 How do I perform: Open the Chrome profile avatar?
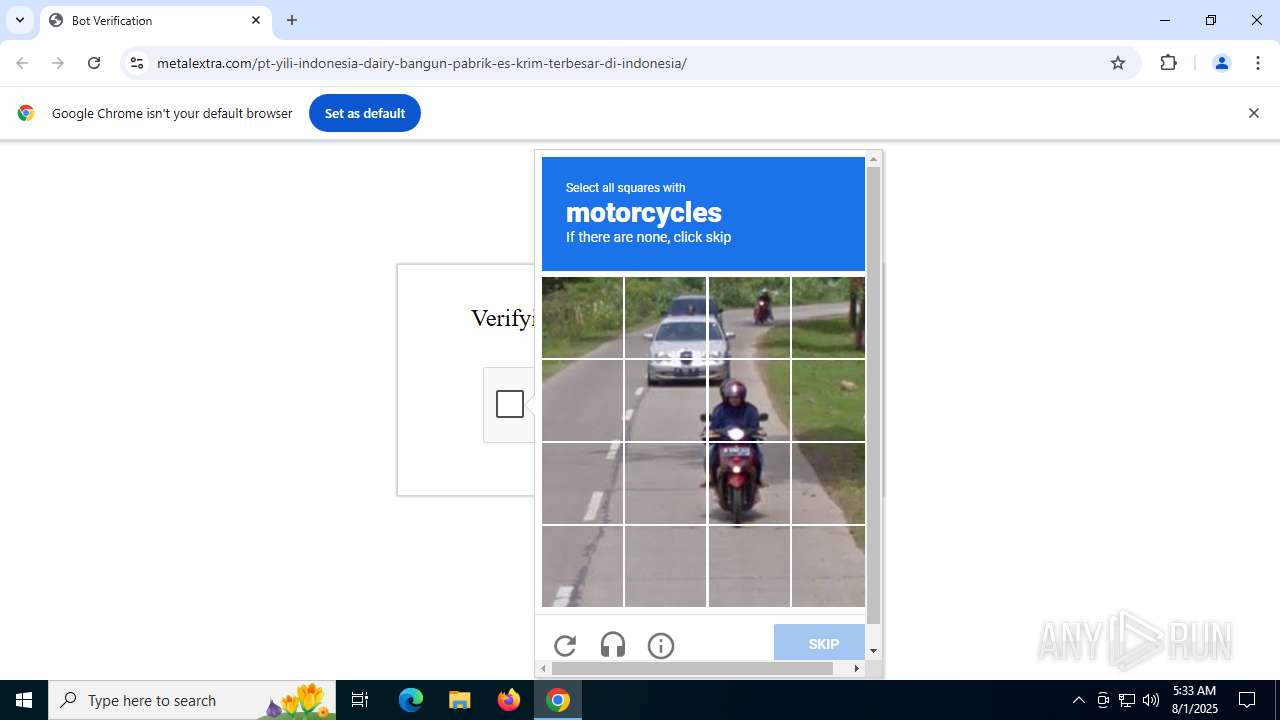pyautogui.click(x=1221, y=63)
